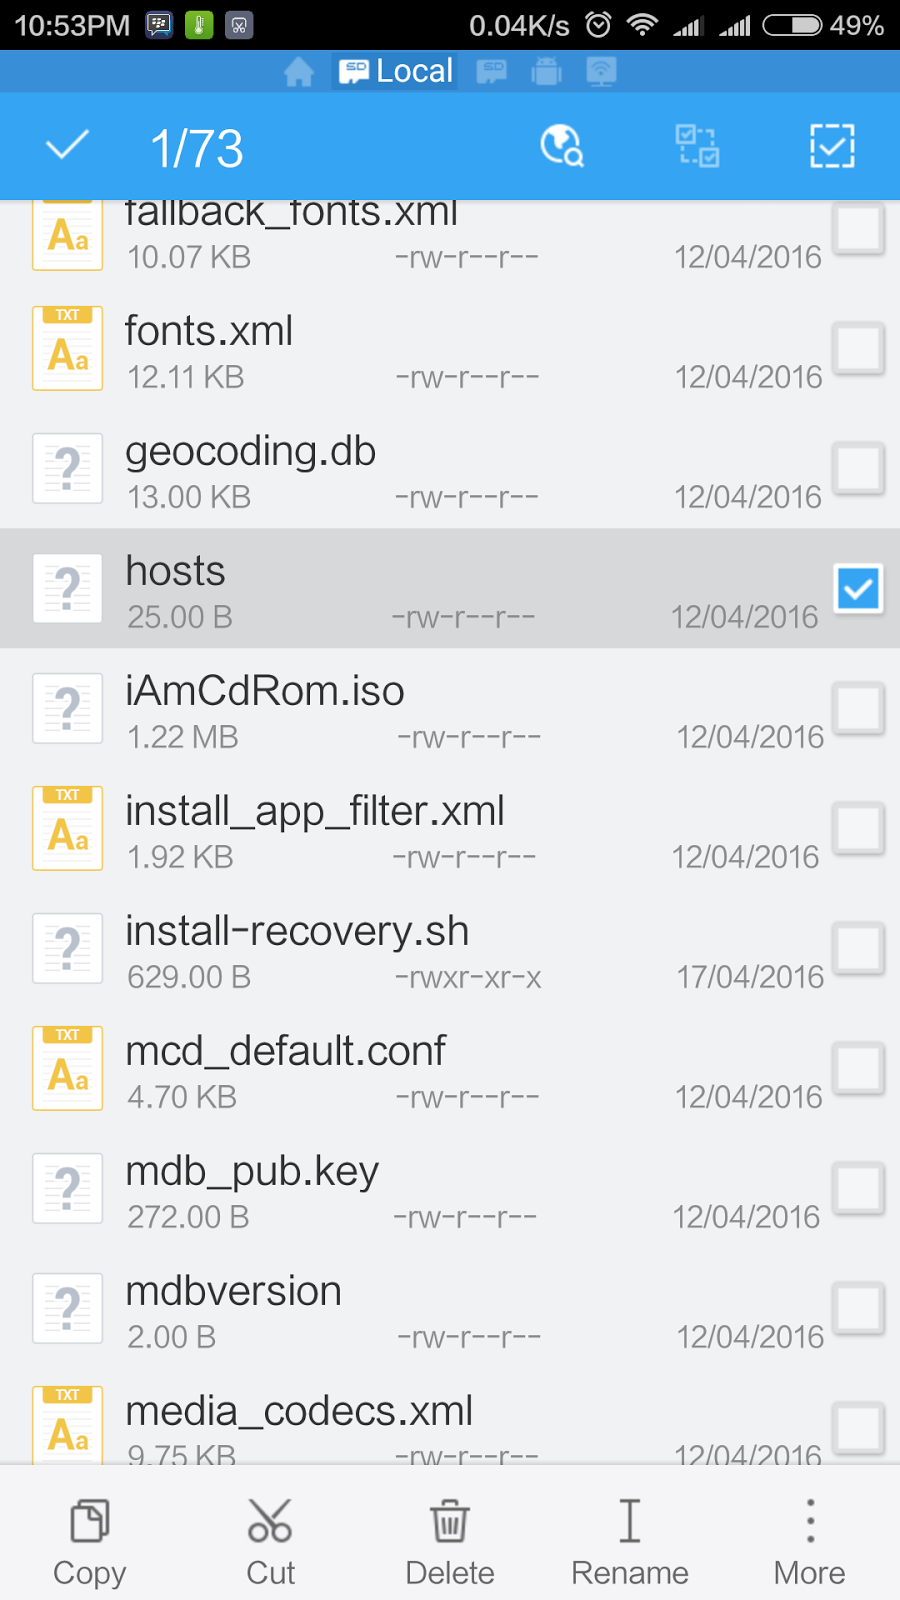
Task: Tap the fonts.xml file thumbnail
Action: 68,349
